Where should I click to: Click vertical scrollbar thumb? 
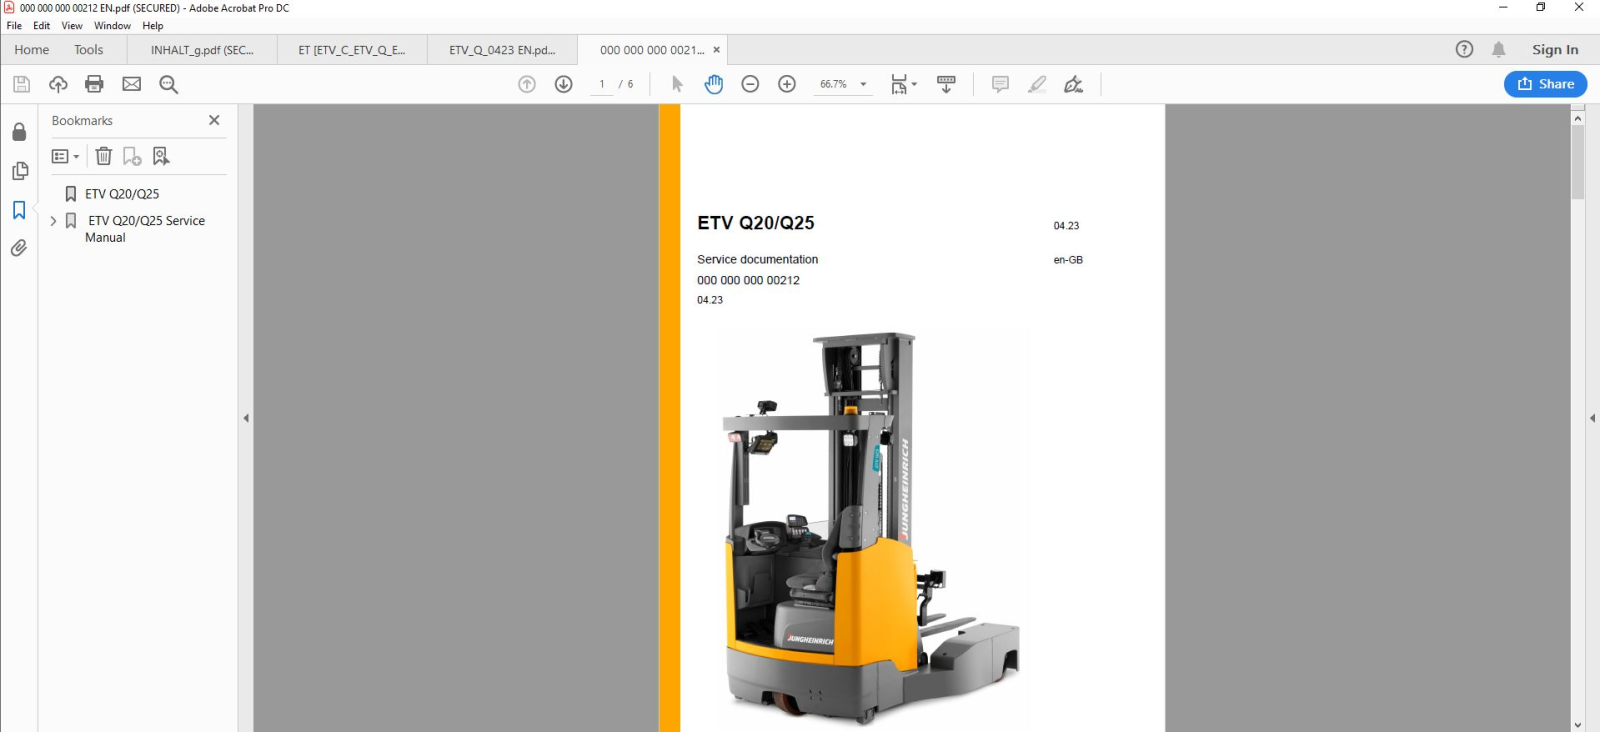(1578, 162)
